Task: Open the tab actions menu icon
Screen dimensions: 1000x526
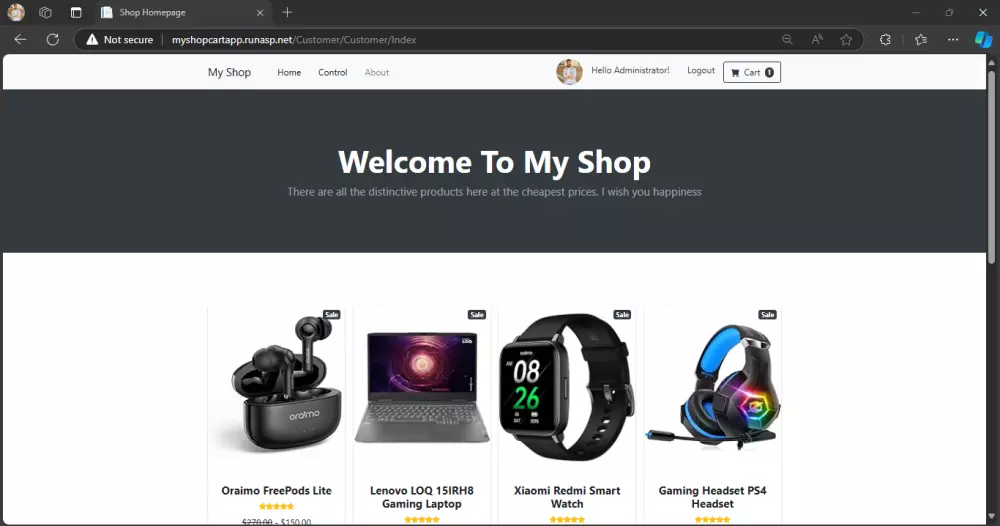Action: (76, 12)
